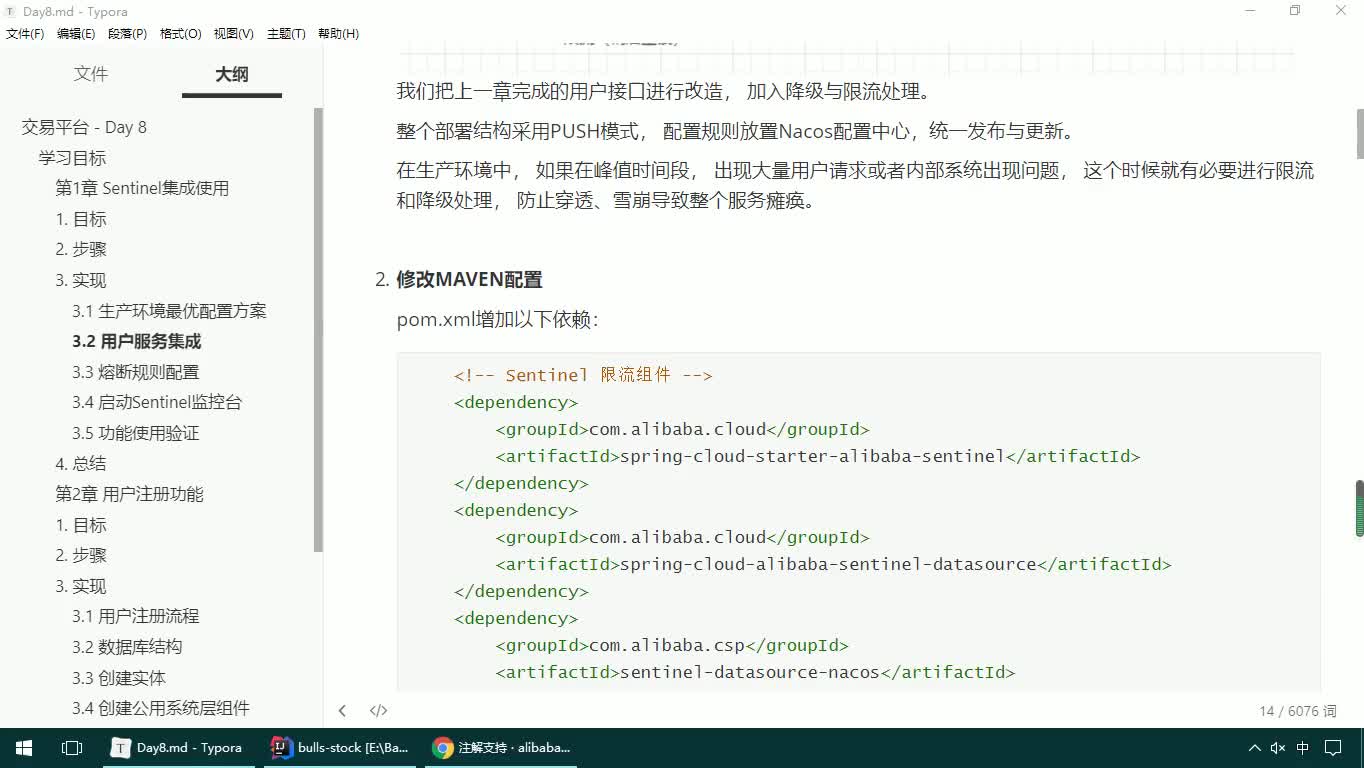The height and width of the screenshot is (768, 1364).
Task: Open the 格式(O) menu
Action: point(180,34)
